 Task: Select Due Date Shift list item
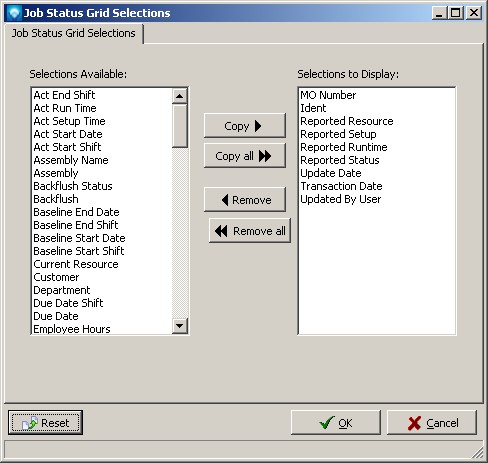68,303
